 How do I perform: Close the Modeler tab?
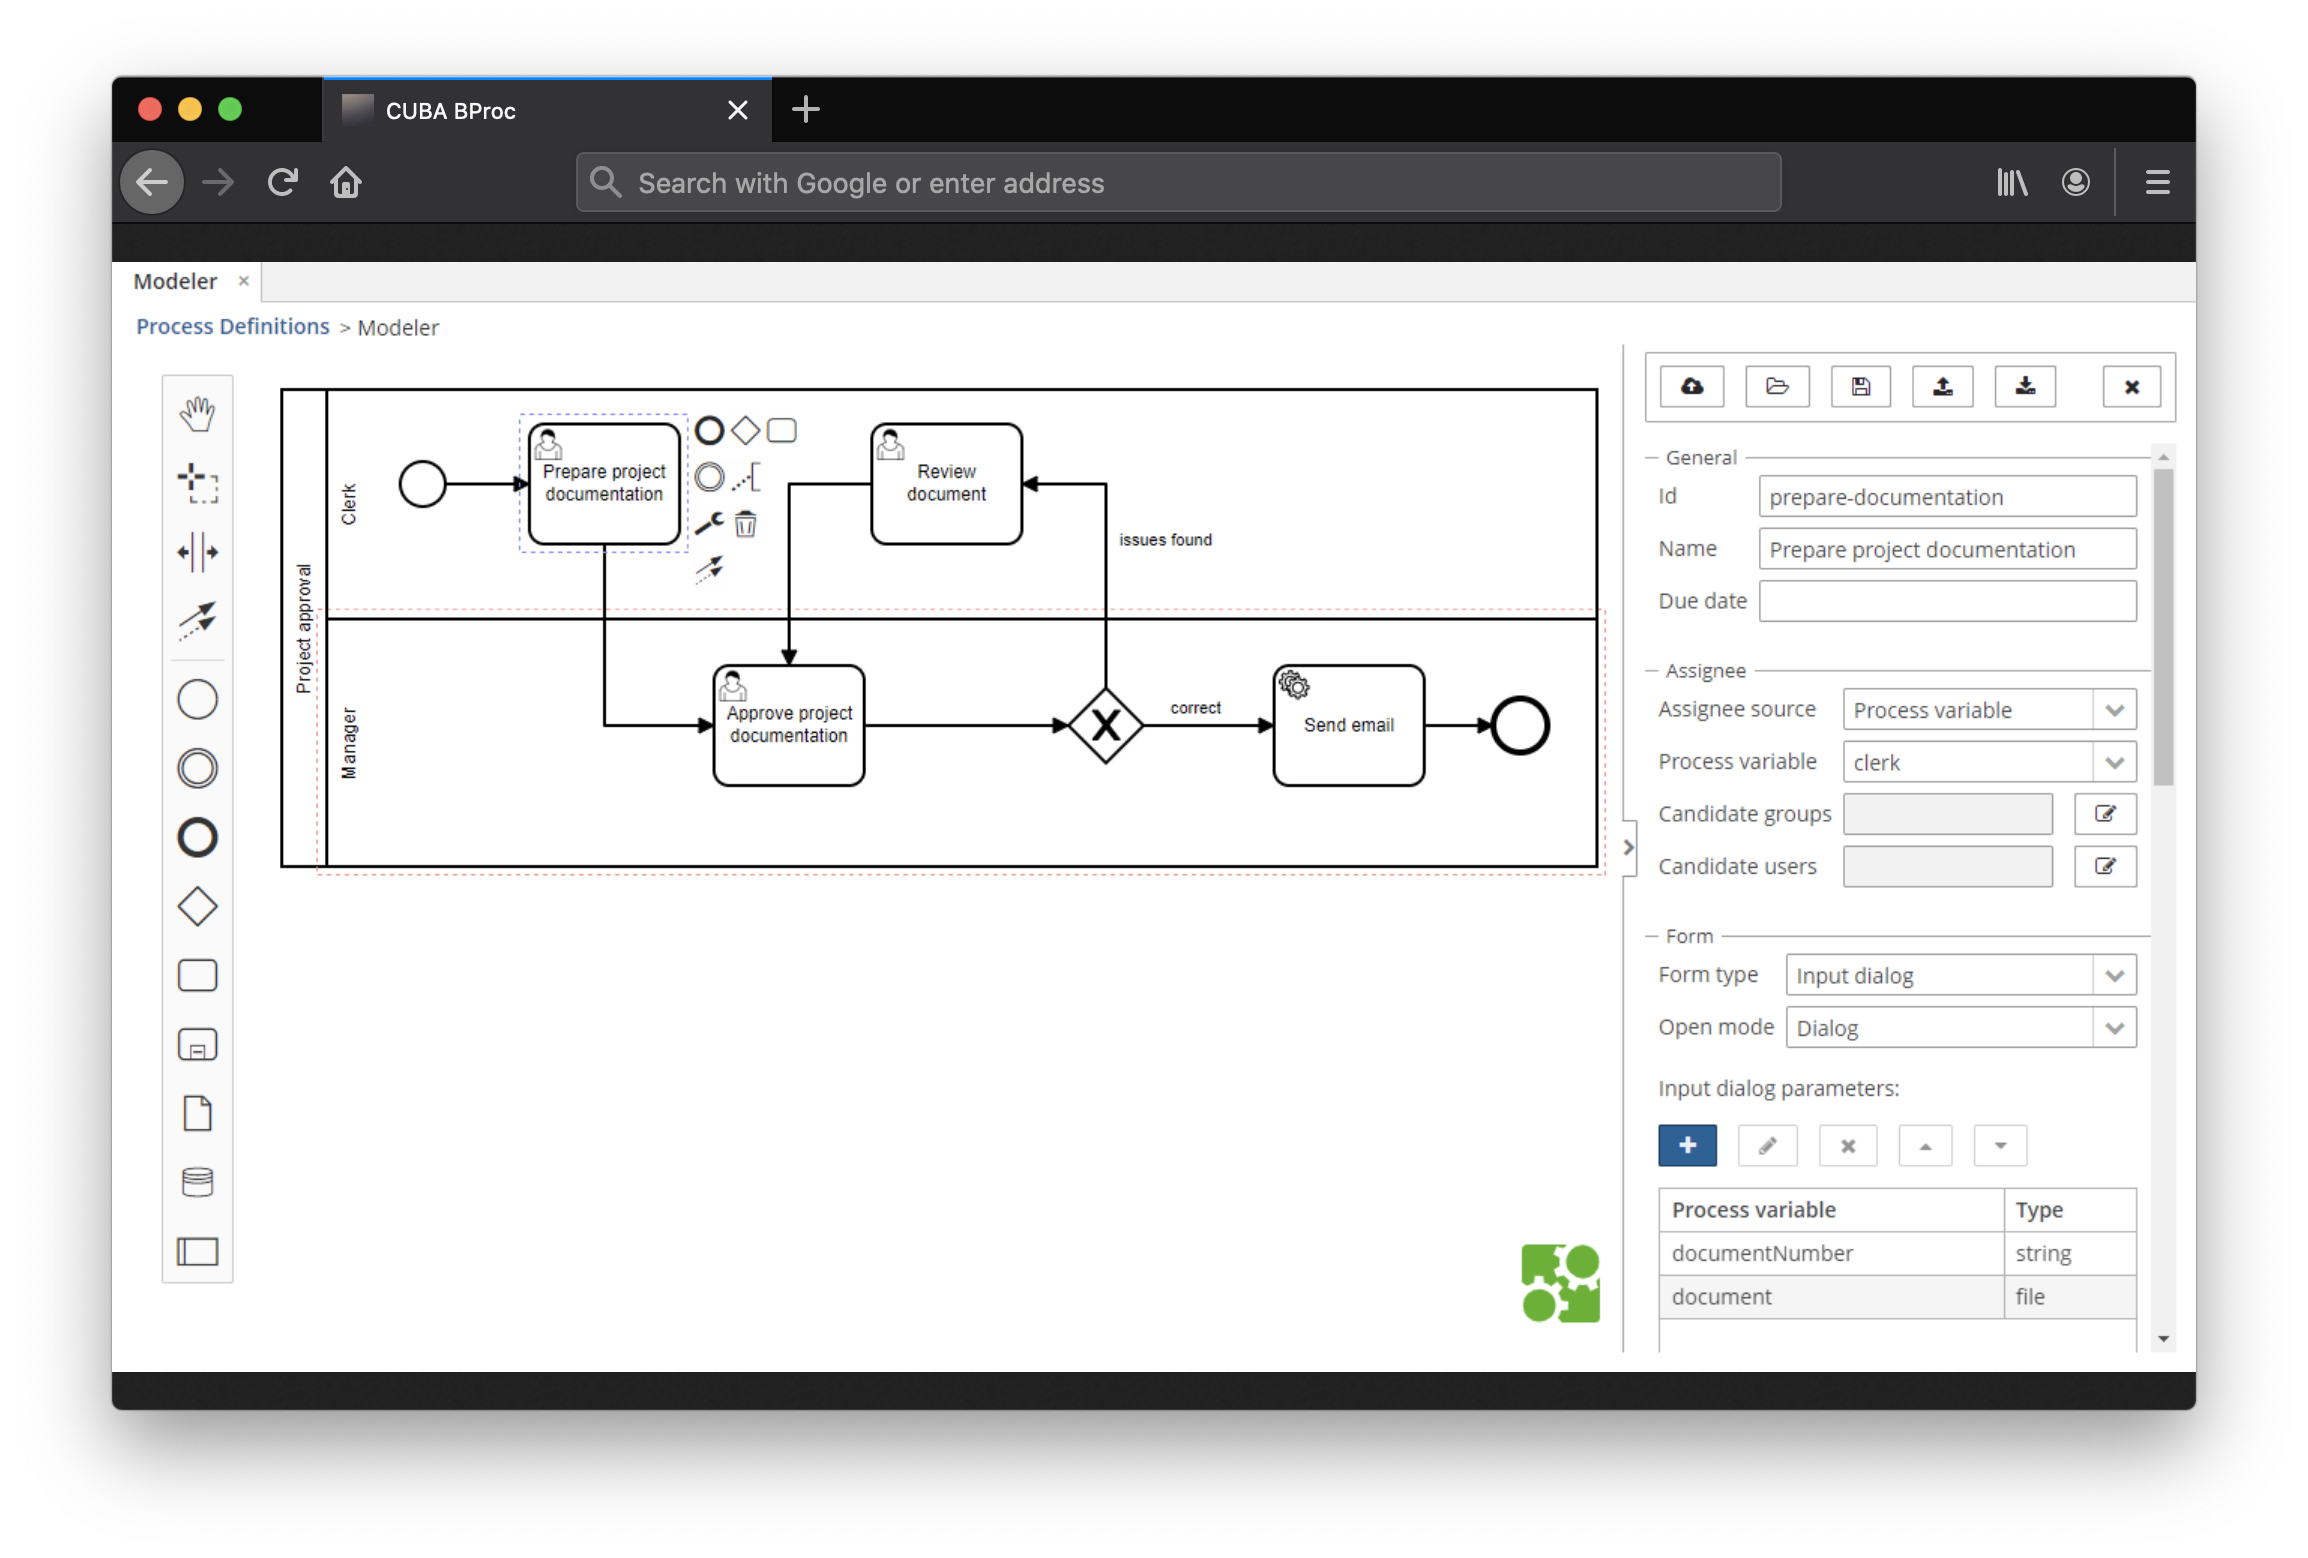click(243, 281)
